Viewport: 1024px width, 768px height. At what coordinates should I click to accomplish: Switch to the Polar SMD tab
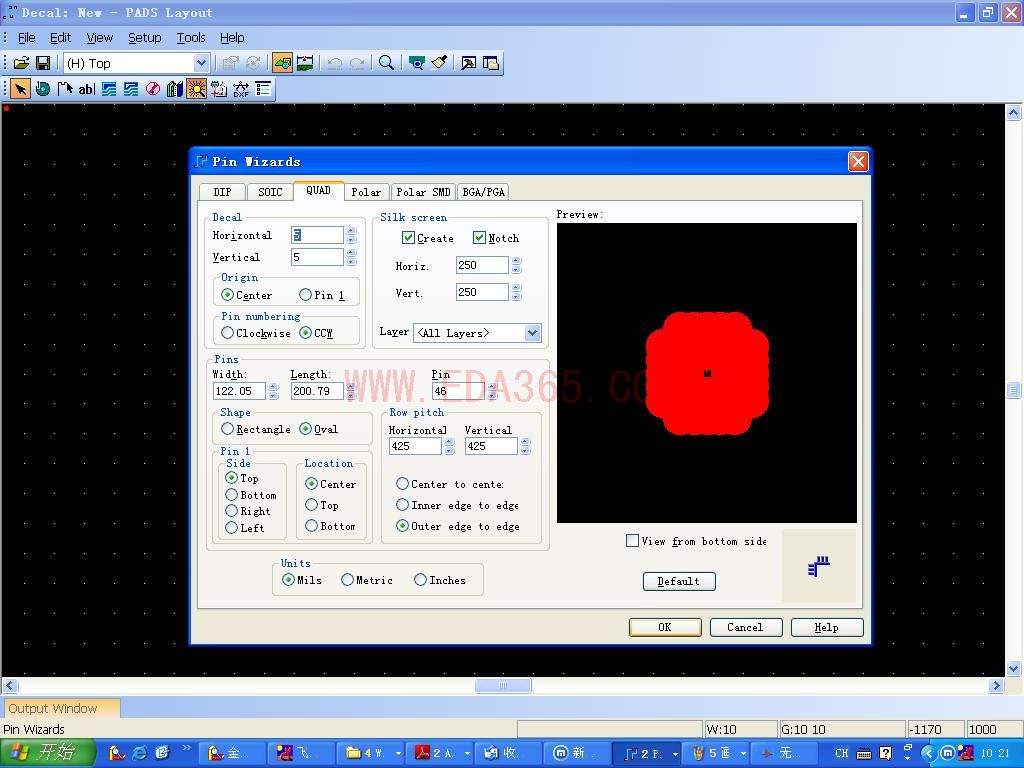click(x=423, y=192)
